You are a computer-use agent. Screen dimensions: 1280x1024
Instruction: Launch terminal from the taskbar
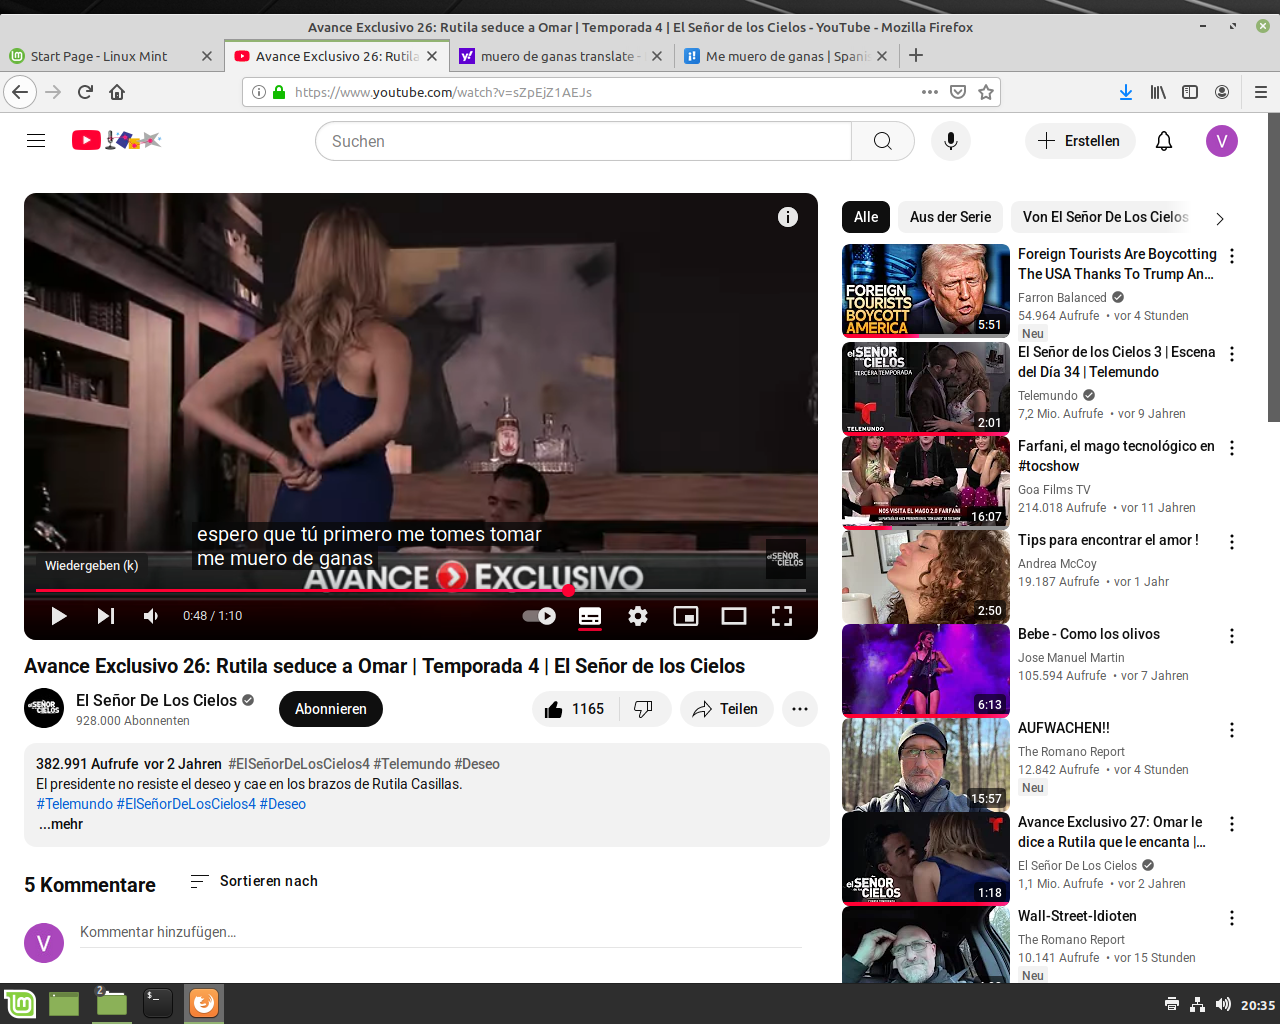(158, 1003)
